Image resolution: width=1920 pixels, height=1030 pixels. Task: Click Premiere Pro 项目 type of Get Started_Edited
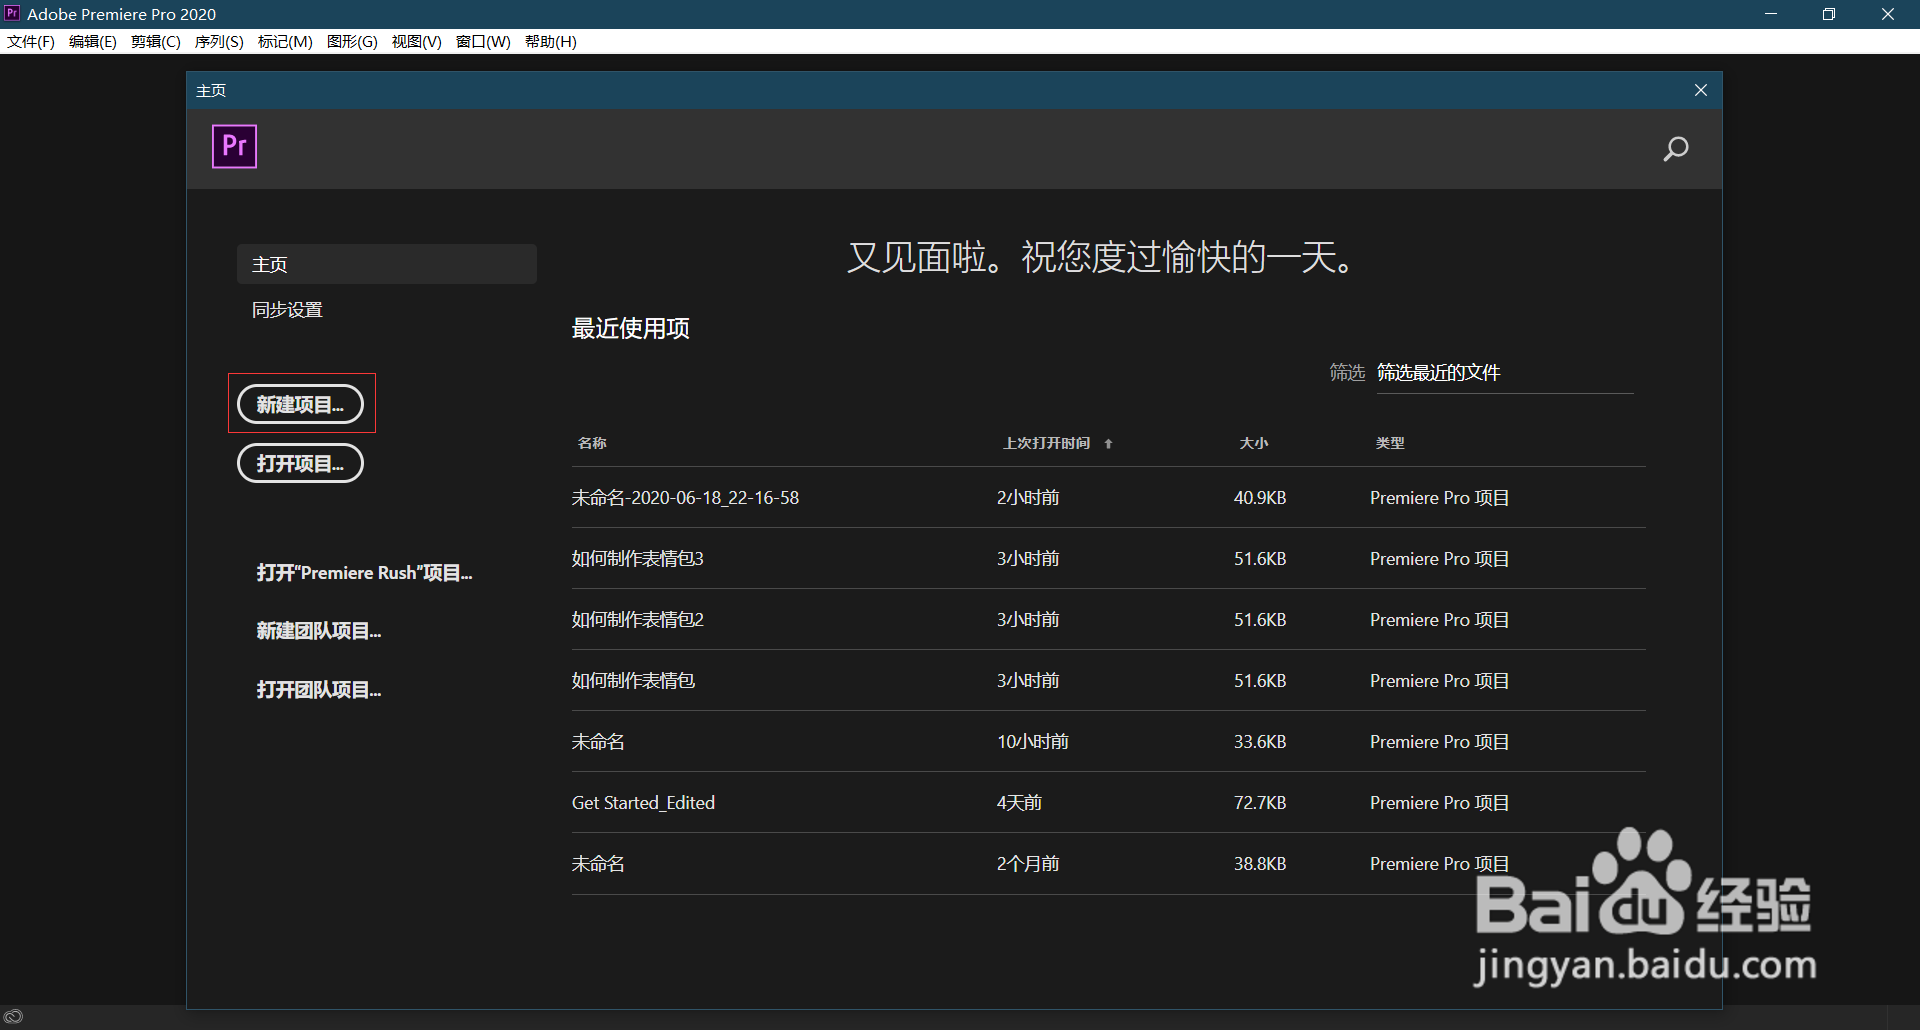(1439, 803)
